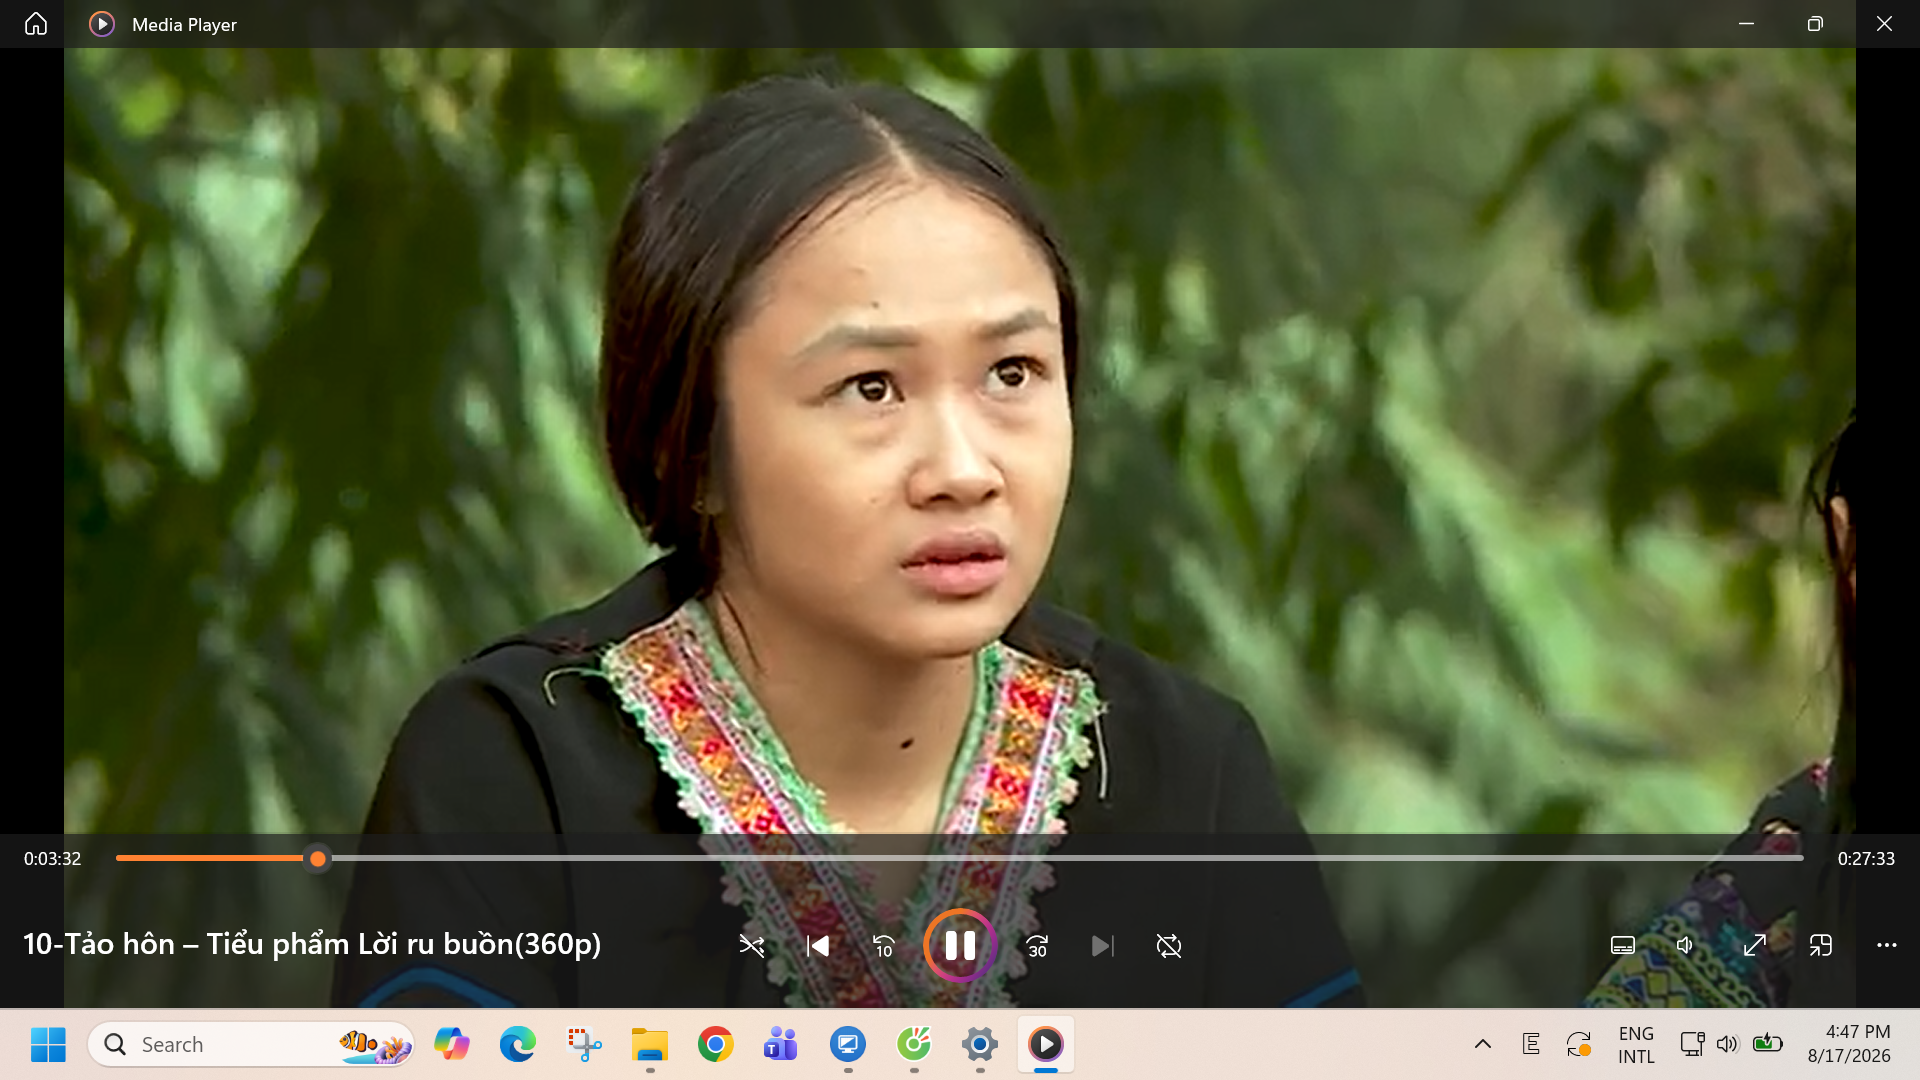Open the volume control
Image resolution: width=1920 pixels, height=1080 pixels.
tap(1686, 945)
